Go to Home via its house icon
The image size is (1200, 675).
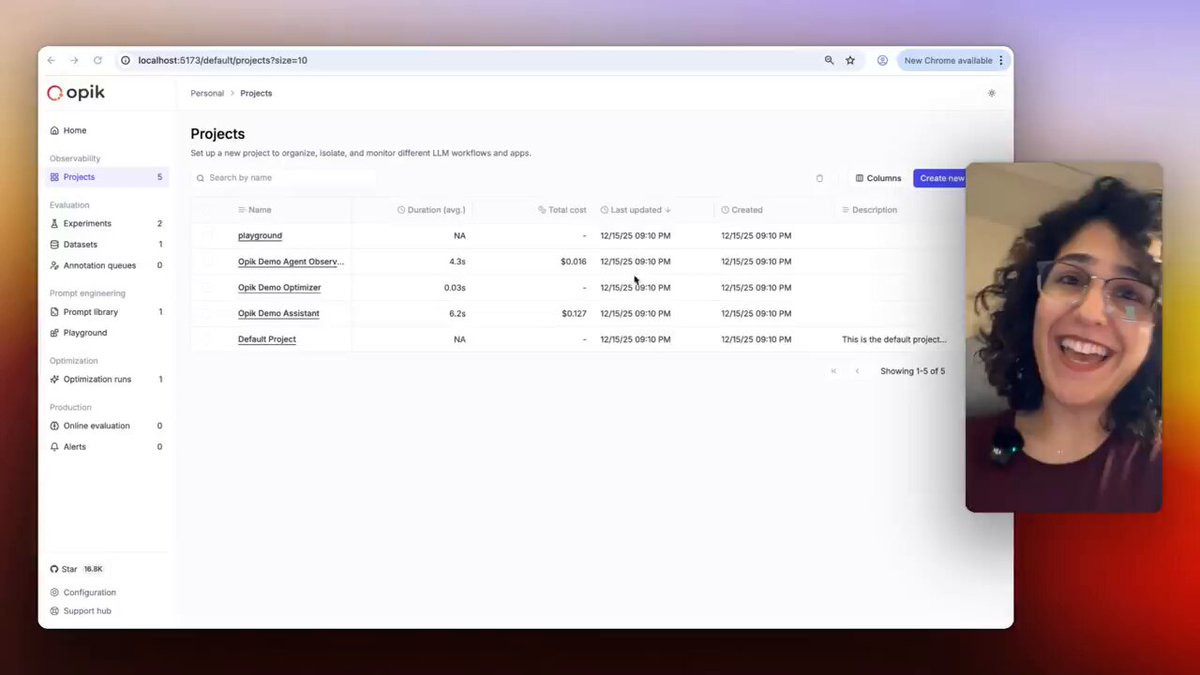point(54,131)
